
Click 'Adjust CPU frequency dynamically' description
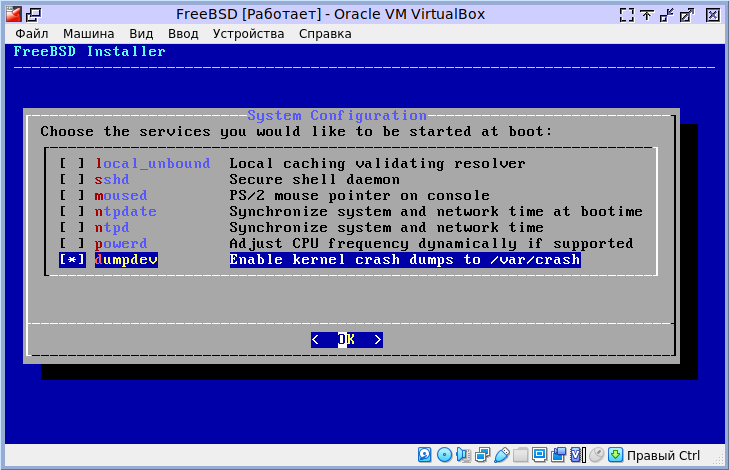click(431, 244)
